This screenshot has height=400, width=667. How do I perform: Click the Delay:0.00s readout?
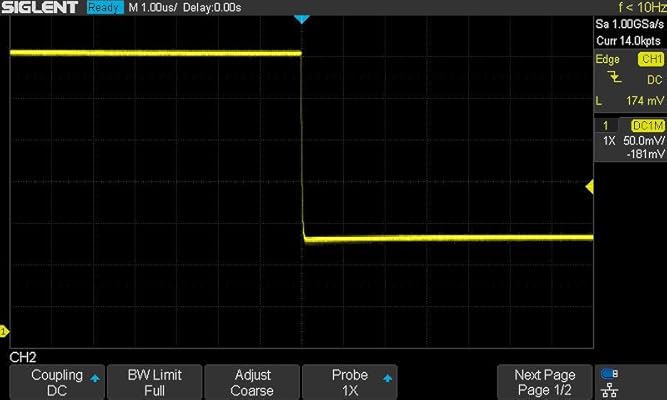click(x=212, y=7)
